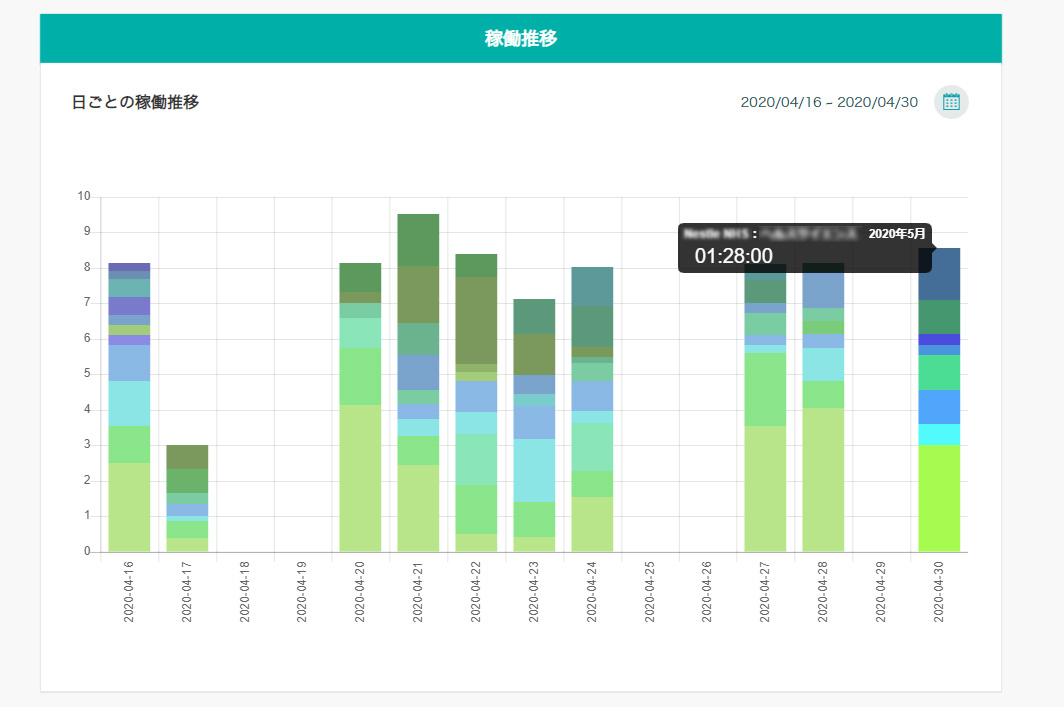Click the x-axis label 2020-04-24
Screen dimensions: 1064x707
point(592,592)
